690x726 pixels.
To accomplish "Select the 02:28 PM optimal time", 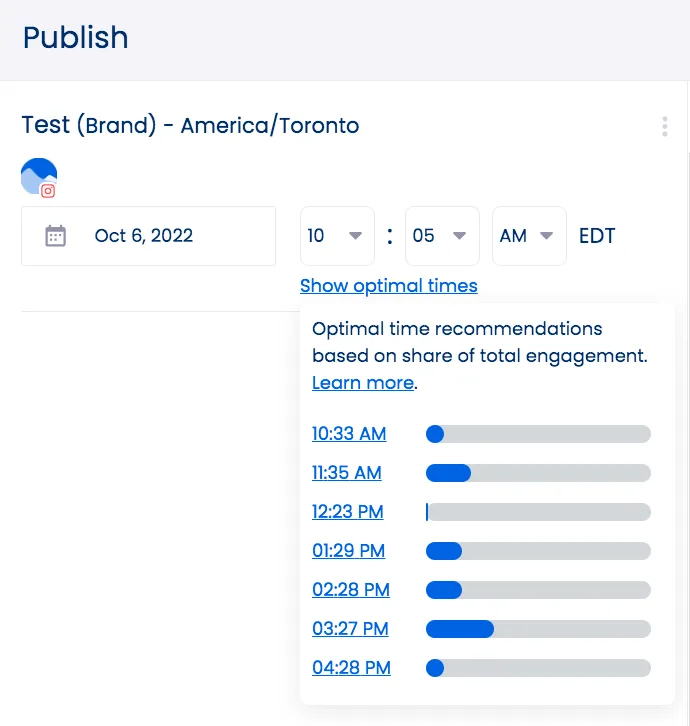I will pyautogui.click(x=351, y=589).
